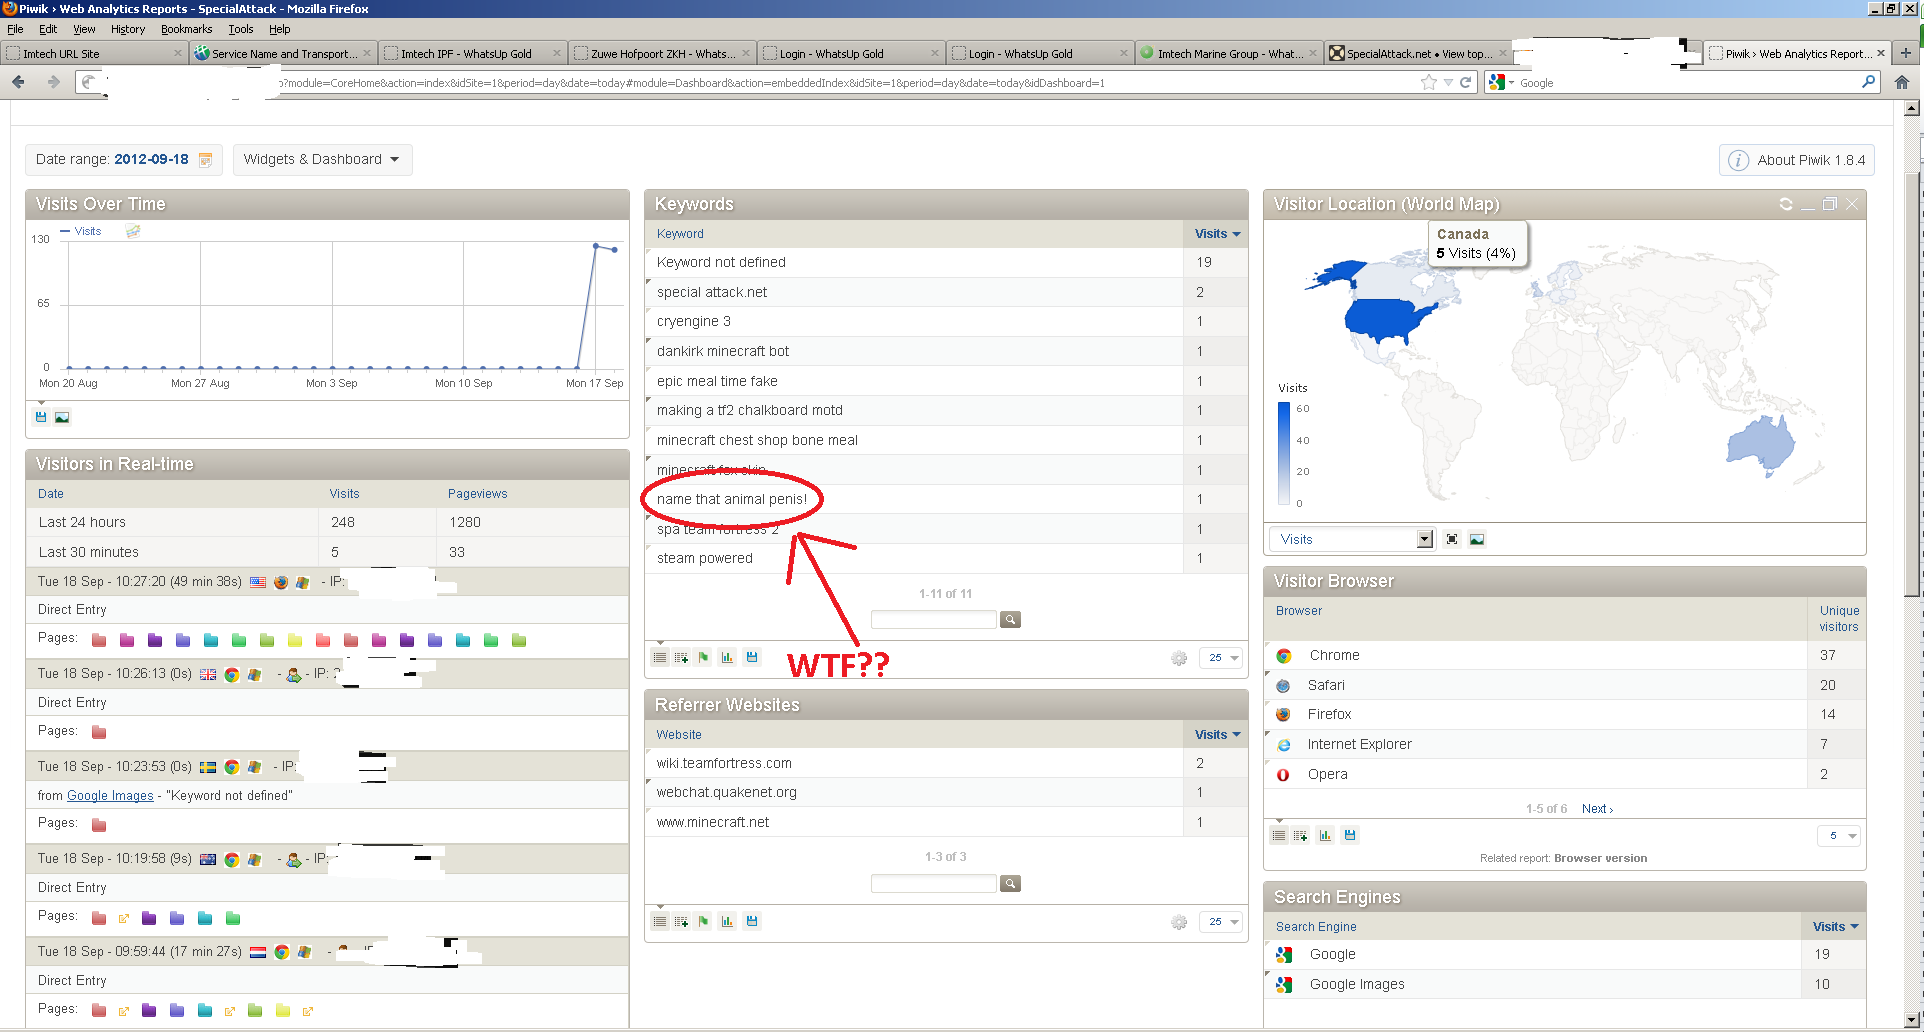
Task: Export Visits Over Time data via save icon
Action: 41,417
